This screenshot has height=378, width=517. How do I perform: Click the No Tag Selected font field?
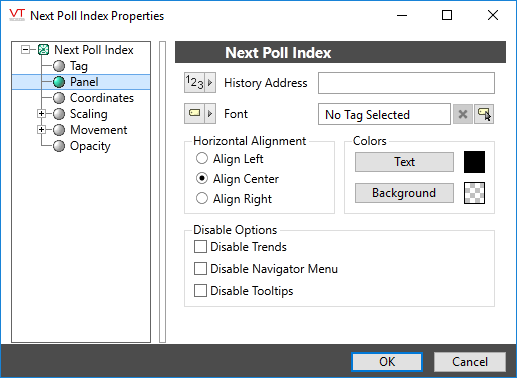point(384,114)
